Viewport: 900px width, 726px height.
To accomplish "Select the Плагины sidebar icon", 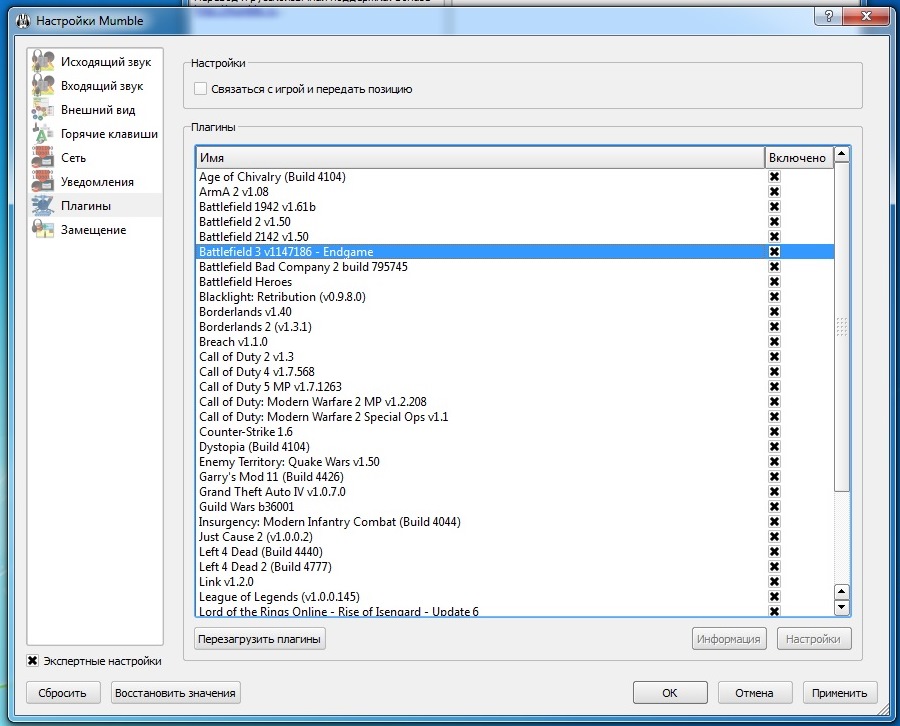I will [43, 205].
